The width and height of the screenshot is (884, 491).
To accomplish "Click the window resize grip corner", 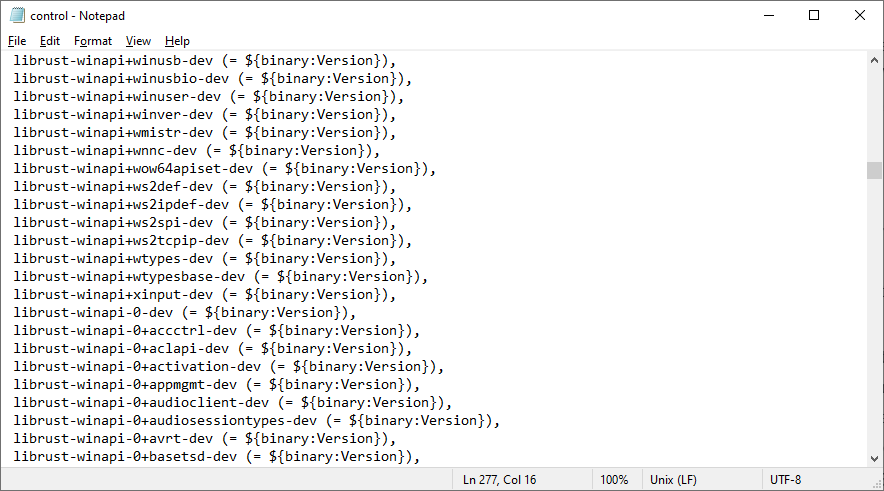I will (877, 484).
